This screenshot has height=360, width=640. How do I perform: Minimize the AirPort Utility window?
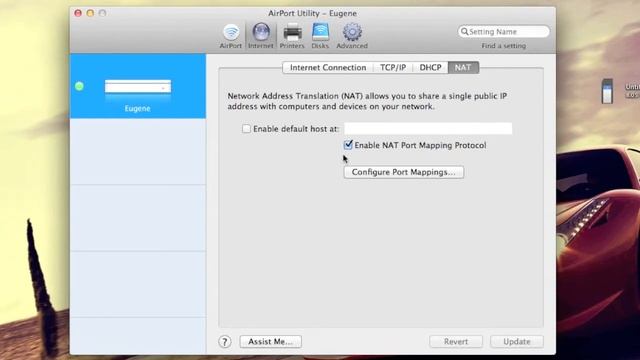90,13
